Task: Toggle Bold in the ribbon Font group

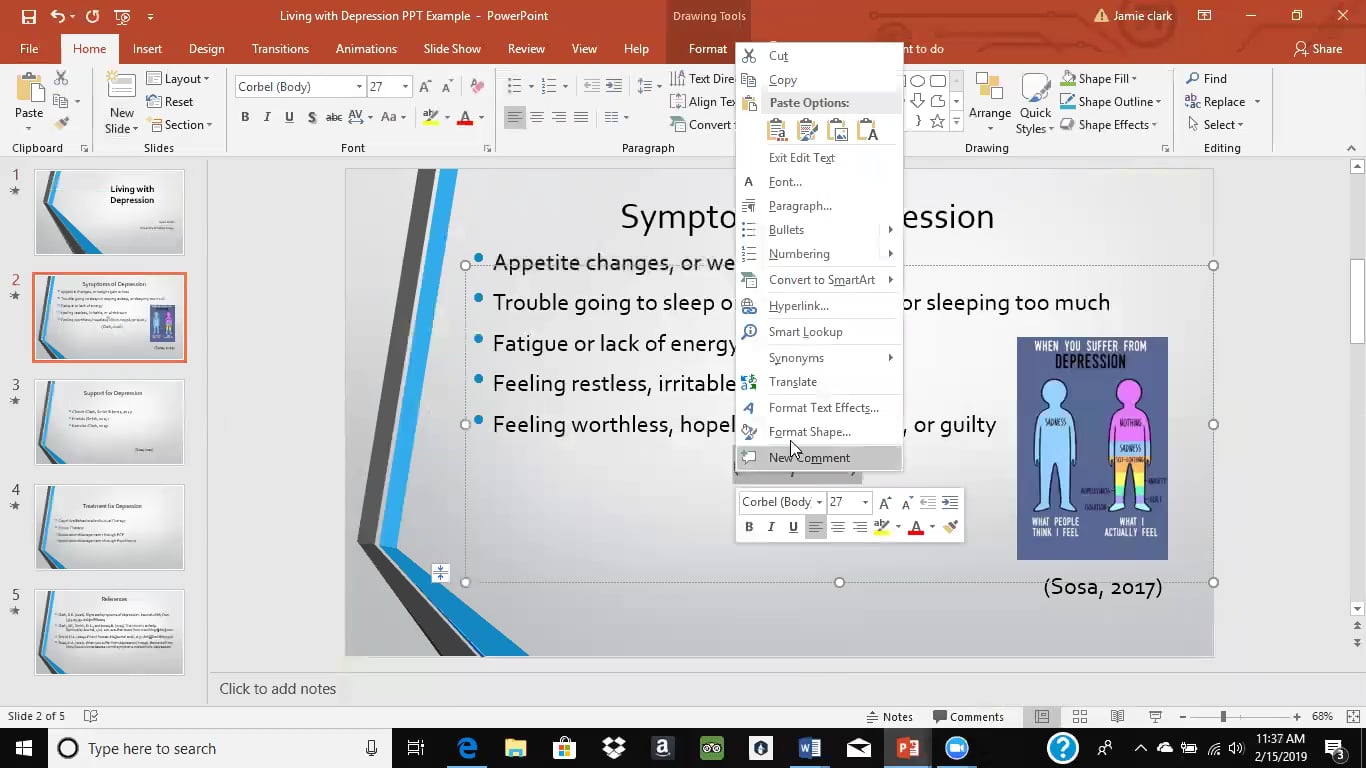Action: [x=245, y=117]
